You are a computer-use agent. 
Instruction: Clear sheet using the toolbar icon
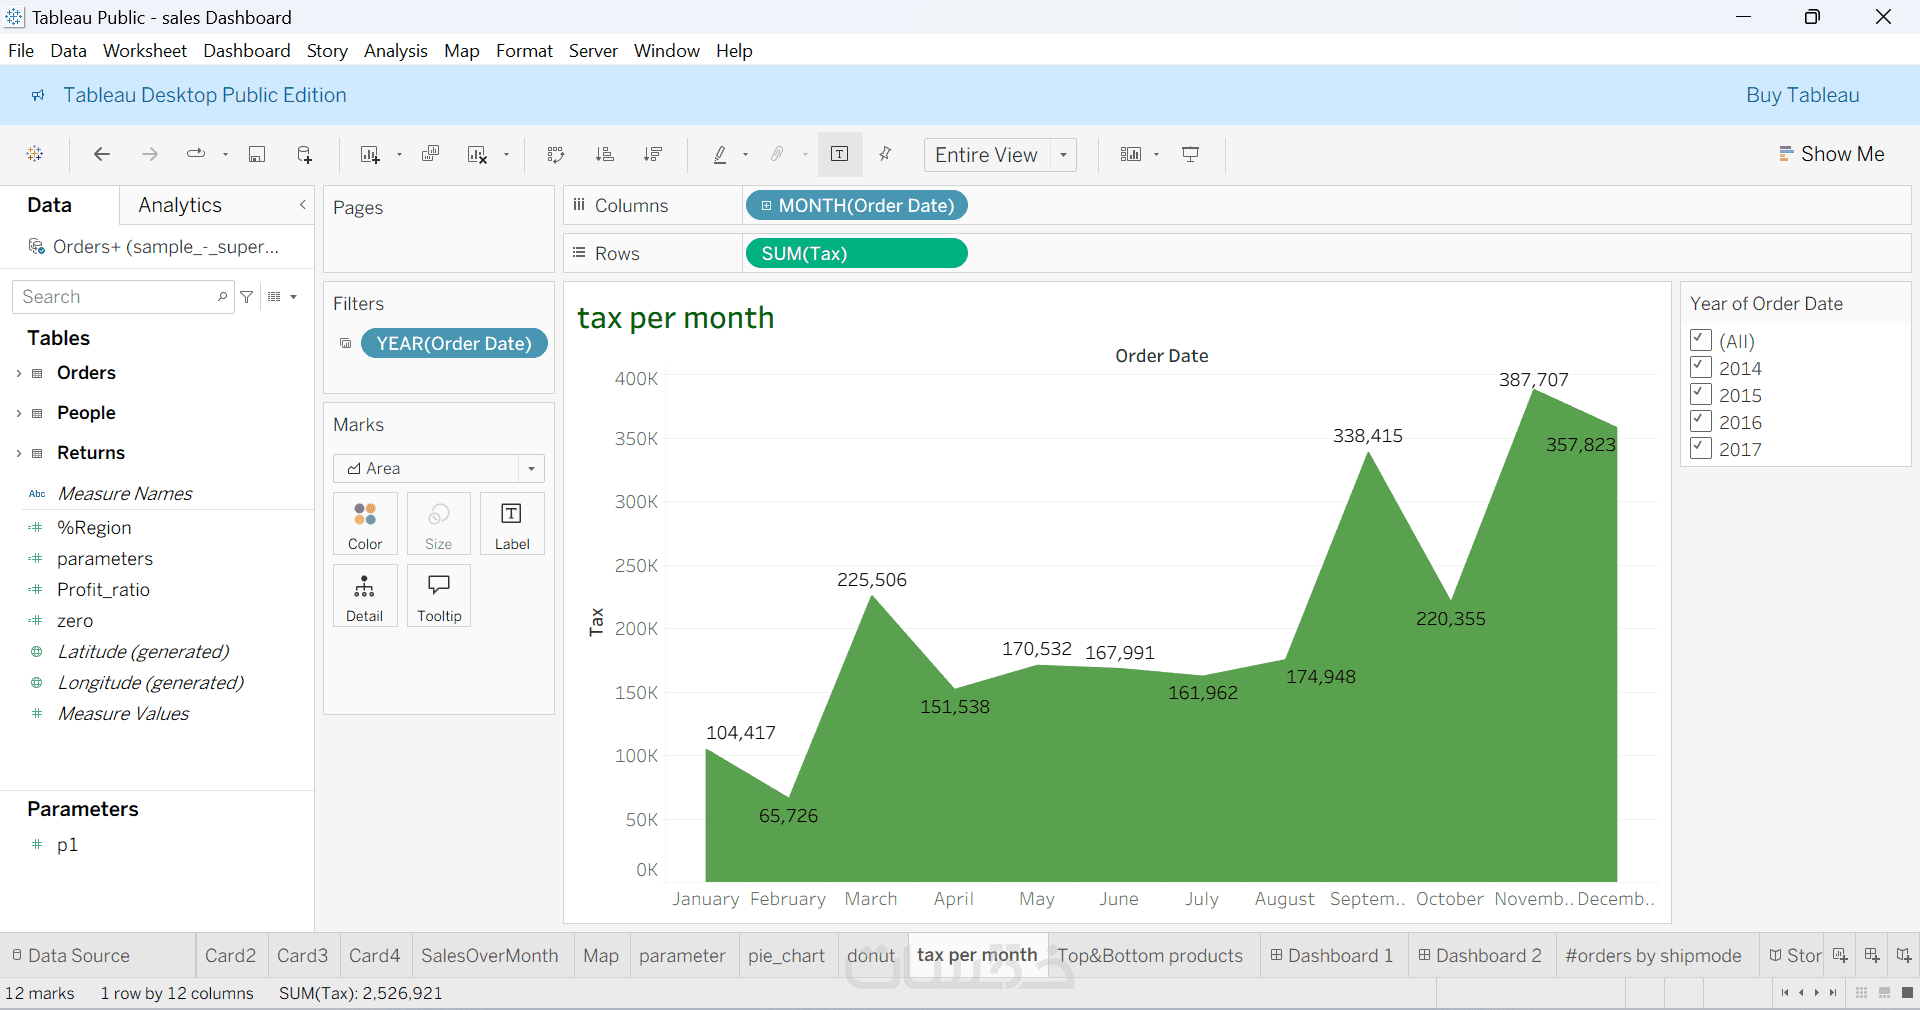click(x=477, y=154)
